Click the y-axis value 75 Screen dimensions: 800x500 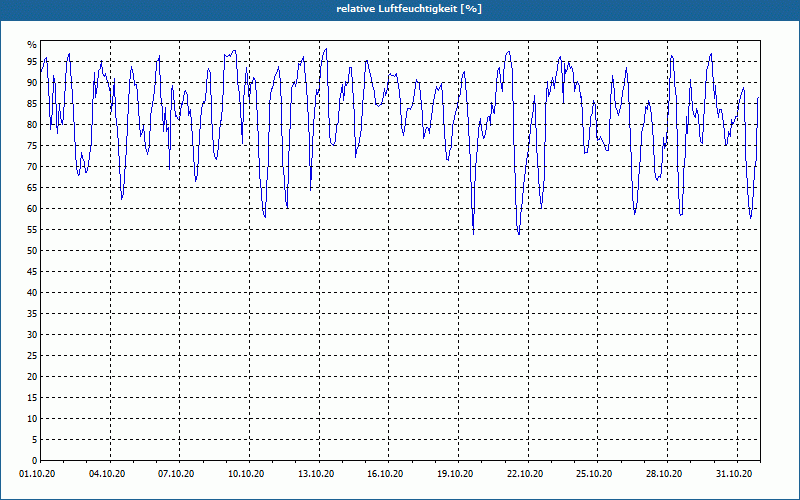click(32, 145)
